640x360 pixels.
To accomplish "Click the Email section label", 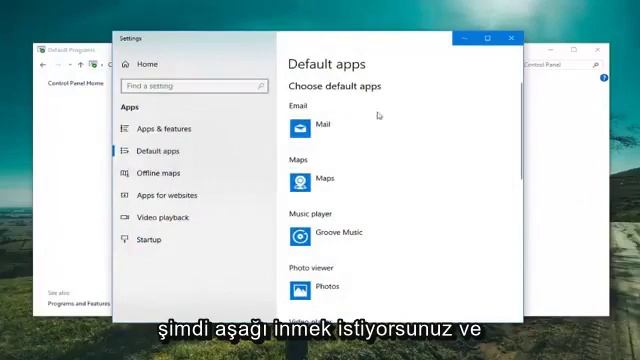I will point(298,106).
